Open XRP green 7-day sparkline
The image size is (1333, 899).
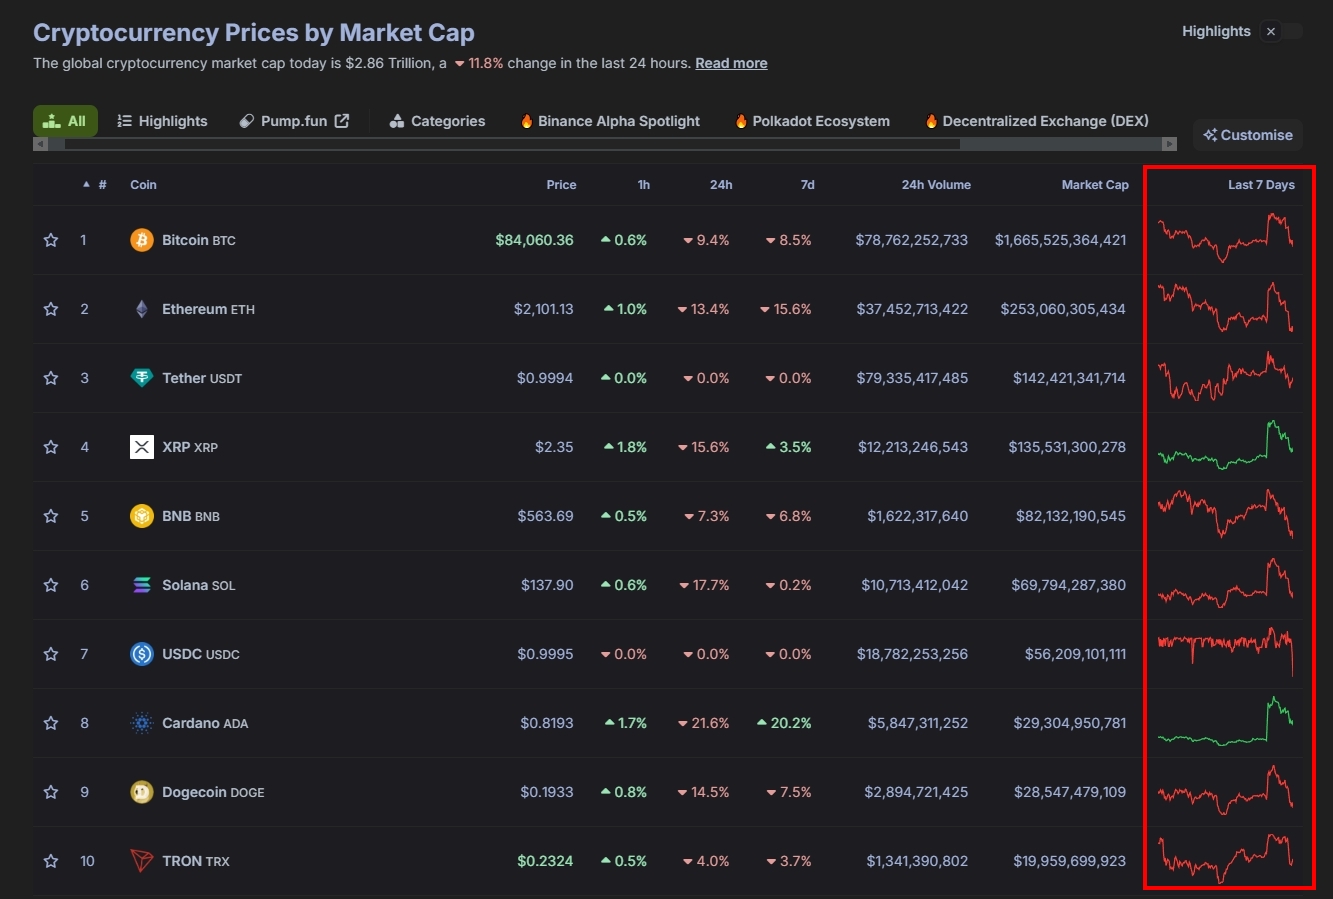pyautogui.click(x=1225, y=446)
